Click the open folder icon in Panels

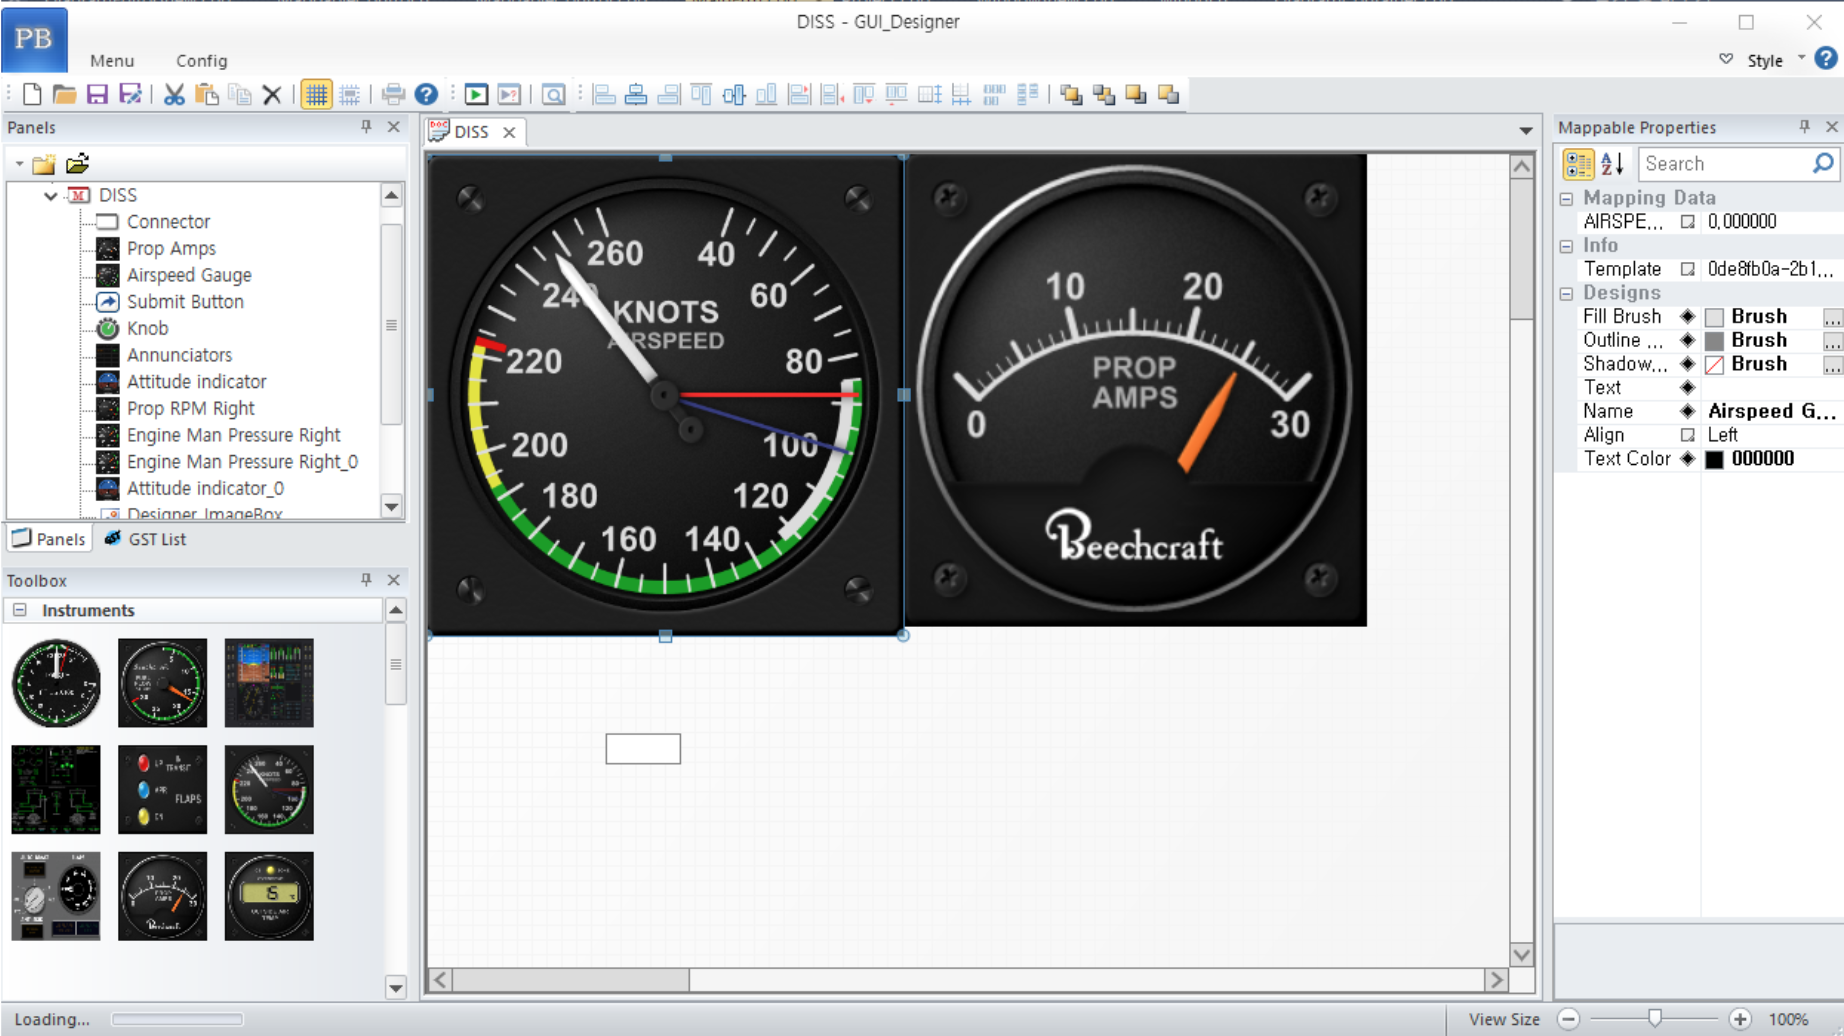(78, 163)
